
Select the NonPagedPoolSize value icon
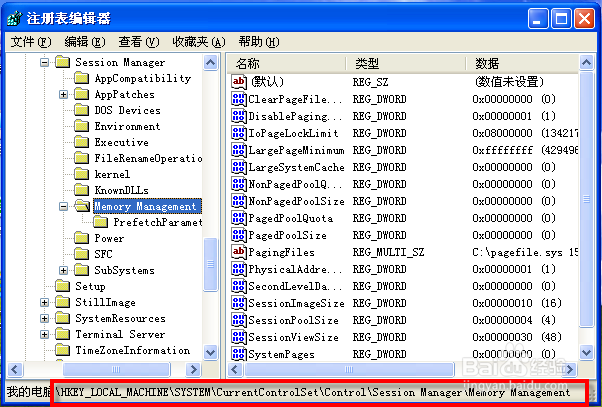238,201
